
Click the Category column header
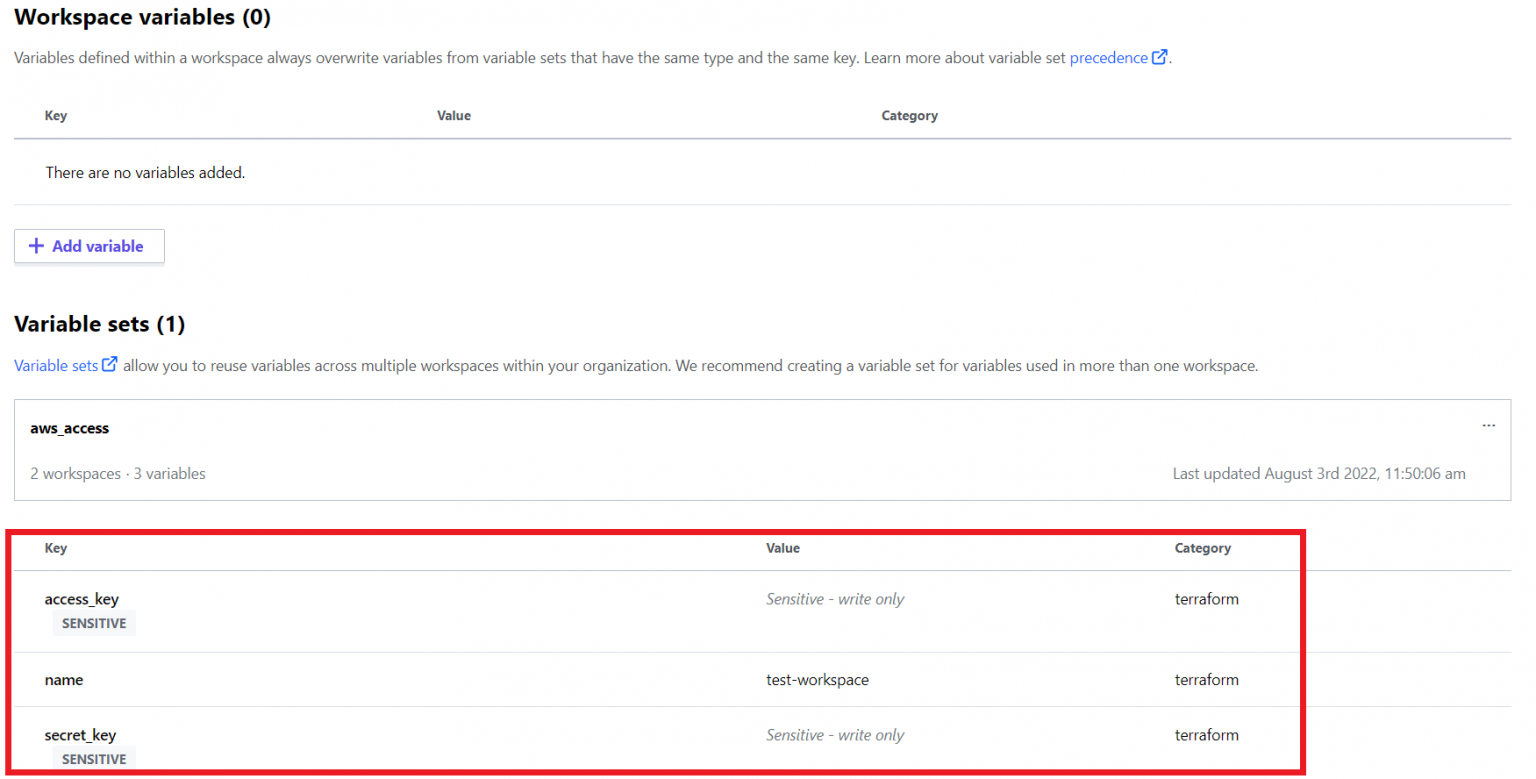tap(1202, 548)
